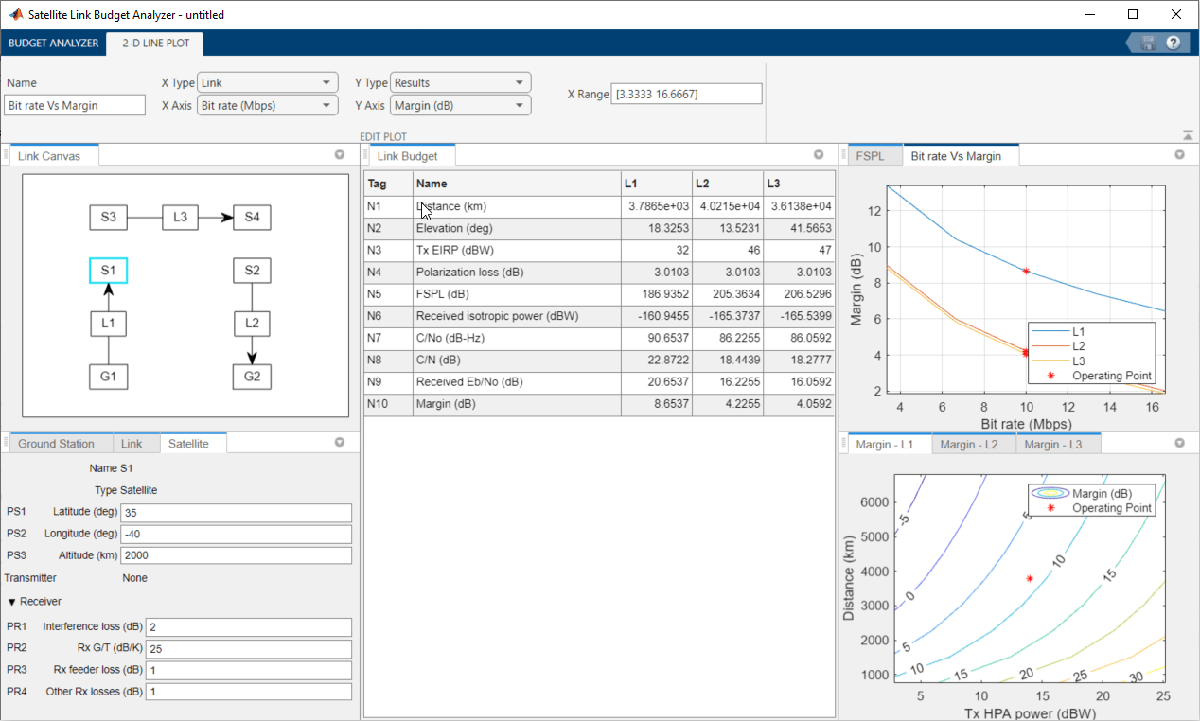Select the L3 link block on canvas
This screenshot has height=721, width=1200.
pyautogui.click(x=180, y=216)
